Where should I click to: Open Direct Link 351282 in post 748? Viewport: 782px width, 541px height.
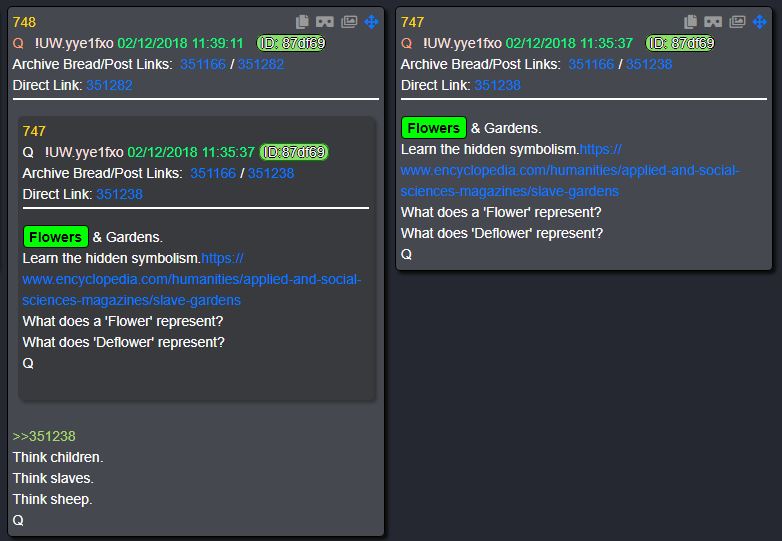(109, 85)
